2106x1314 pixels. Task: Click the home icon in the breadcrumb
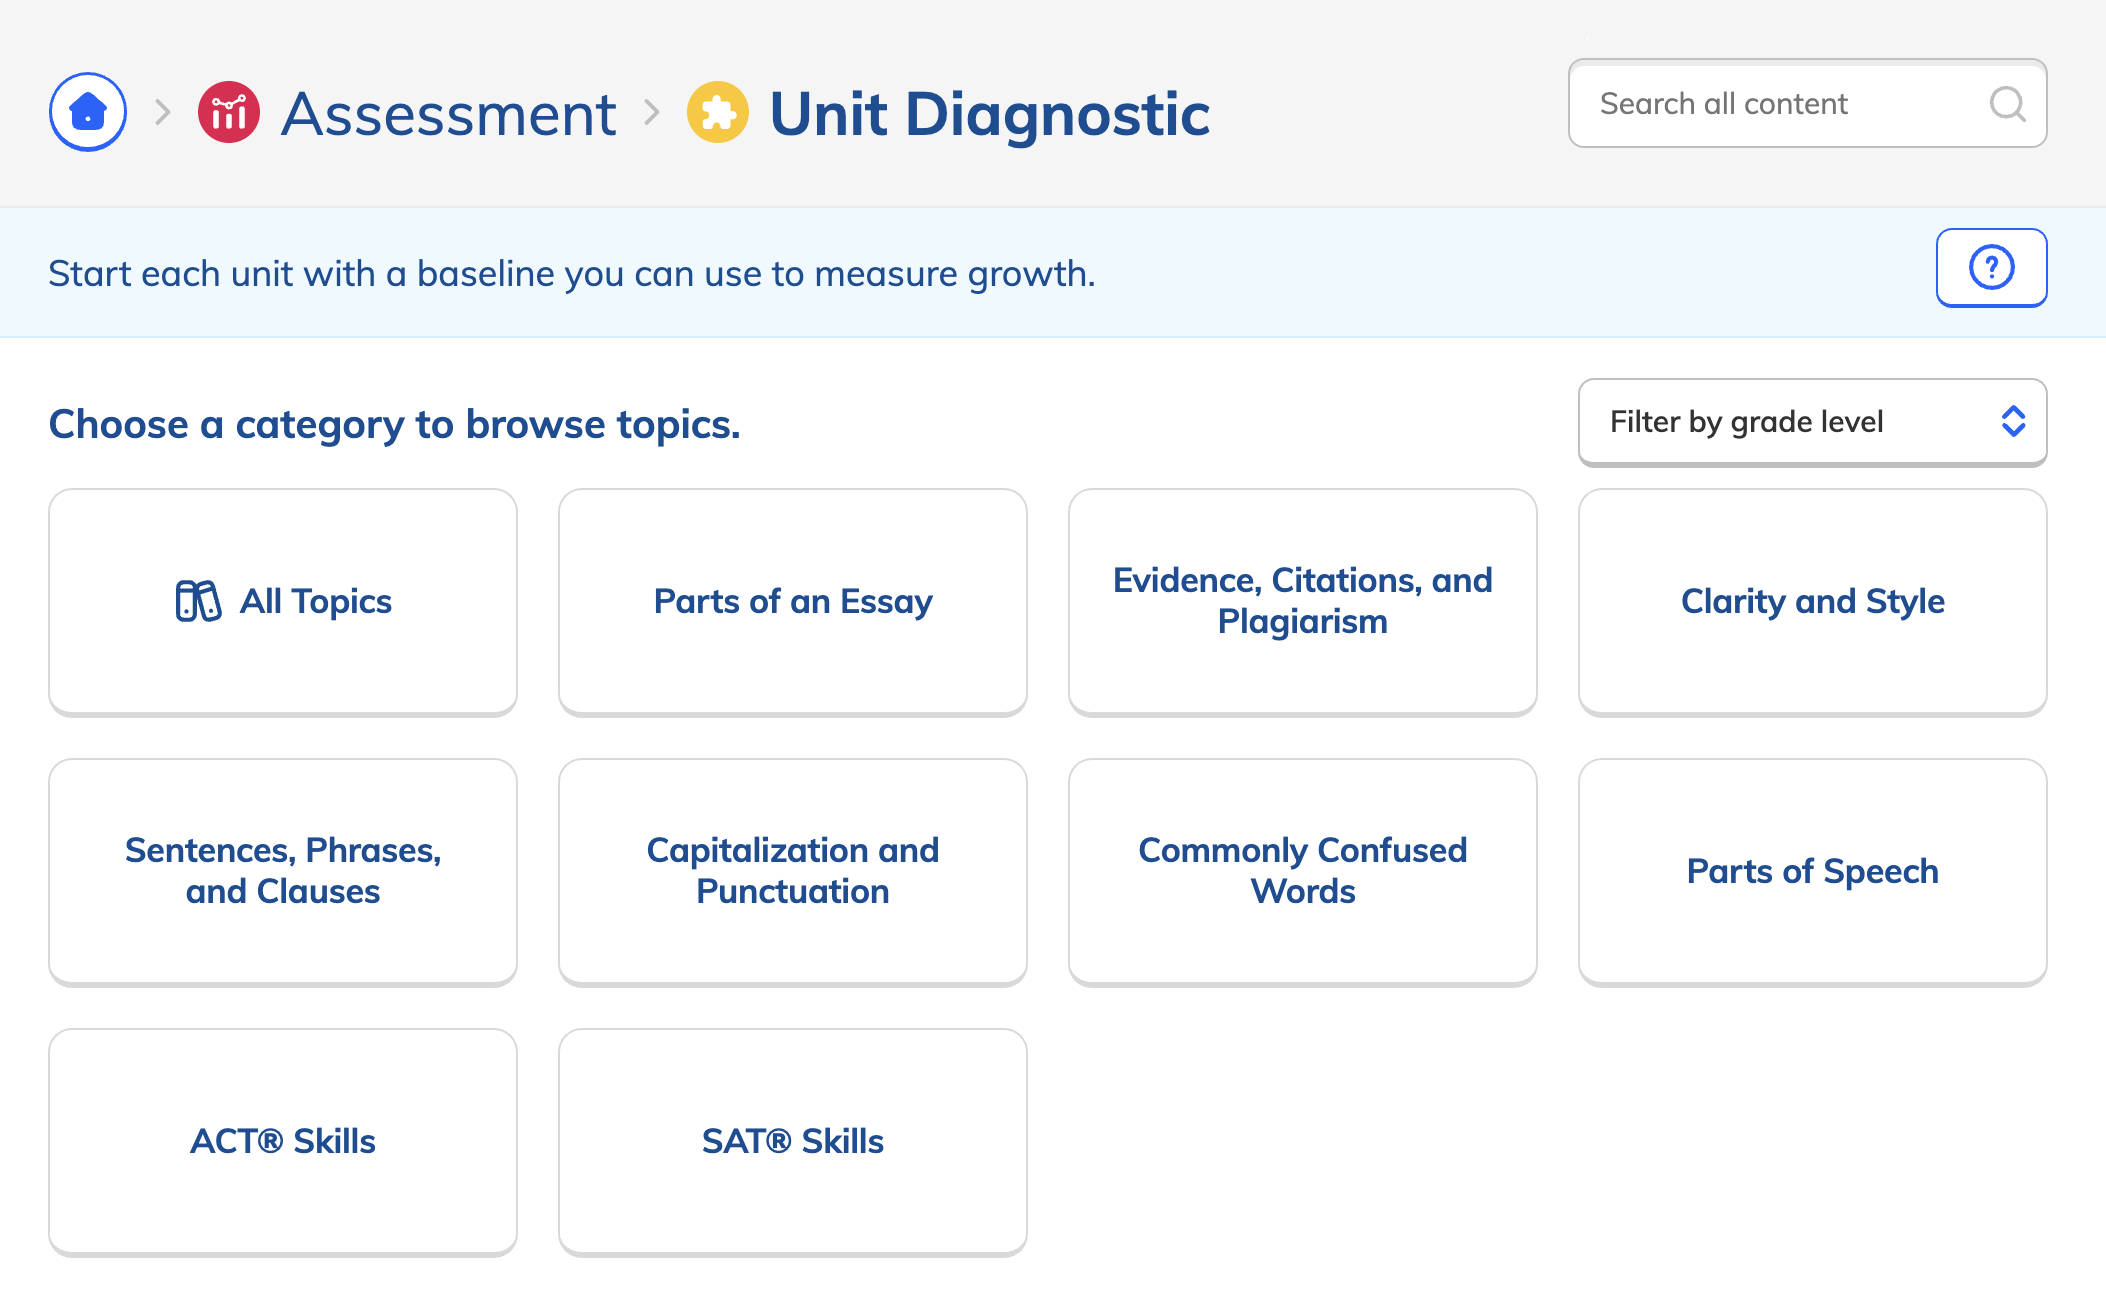pos(87,112)
